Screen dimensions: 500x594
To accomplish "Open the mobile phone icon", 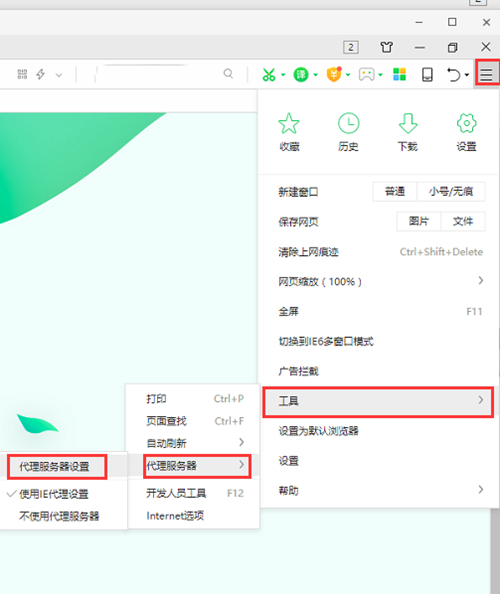I will (427, 75).
